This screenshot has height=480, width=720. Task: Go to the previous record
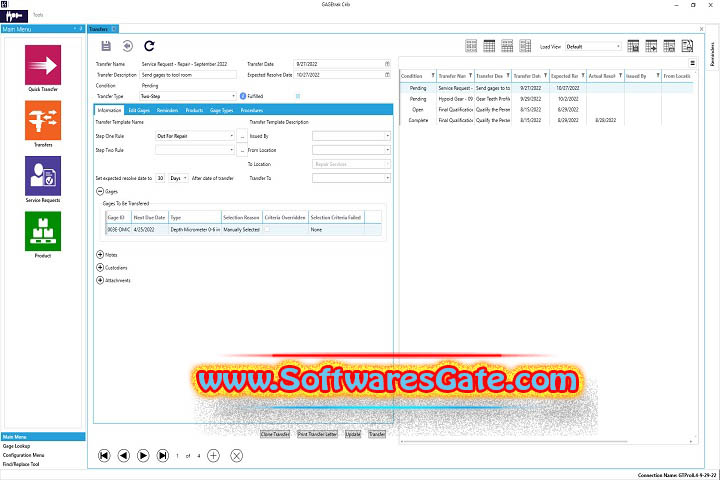[x=124, y=456]
